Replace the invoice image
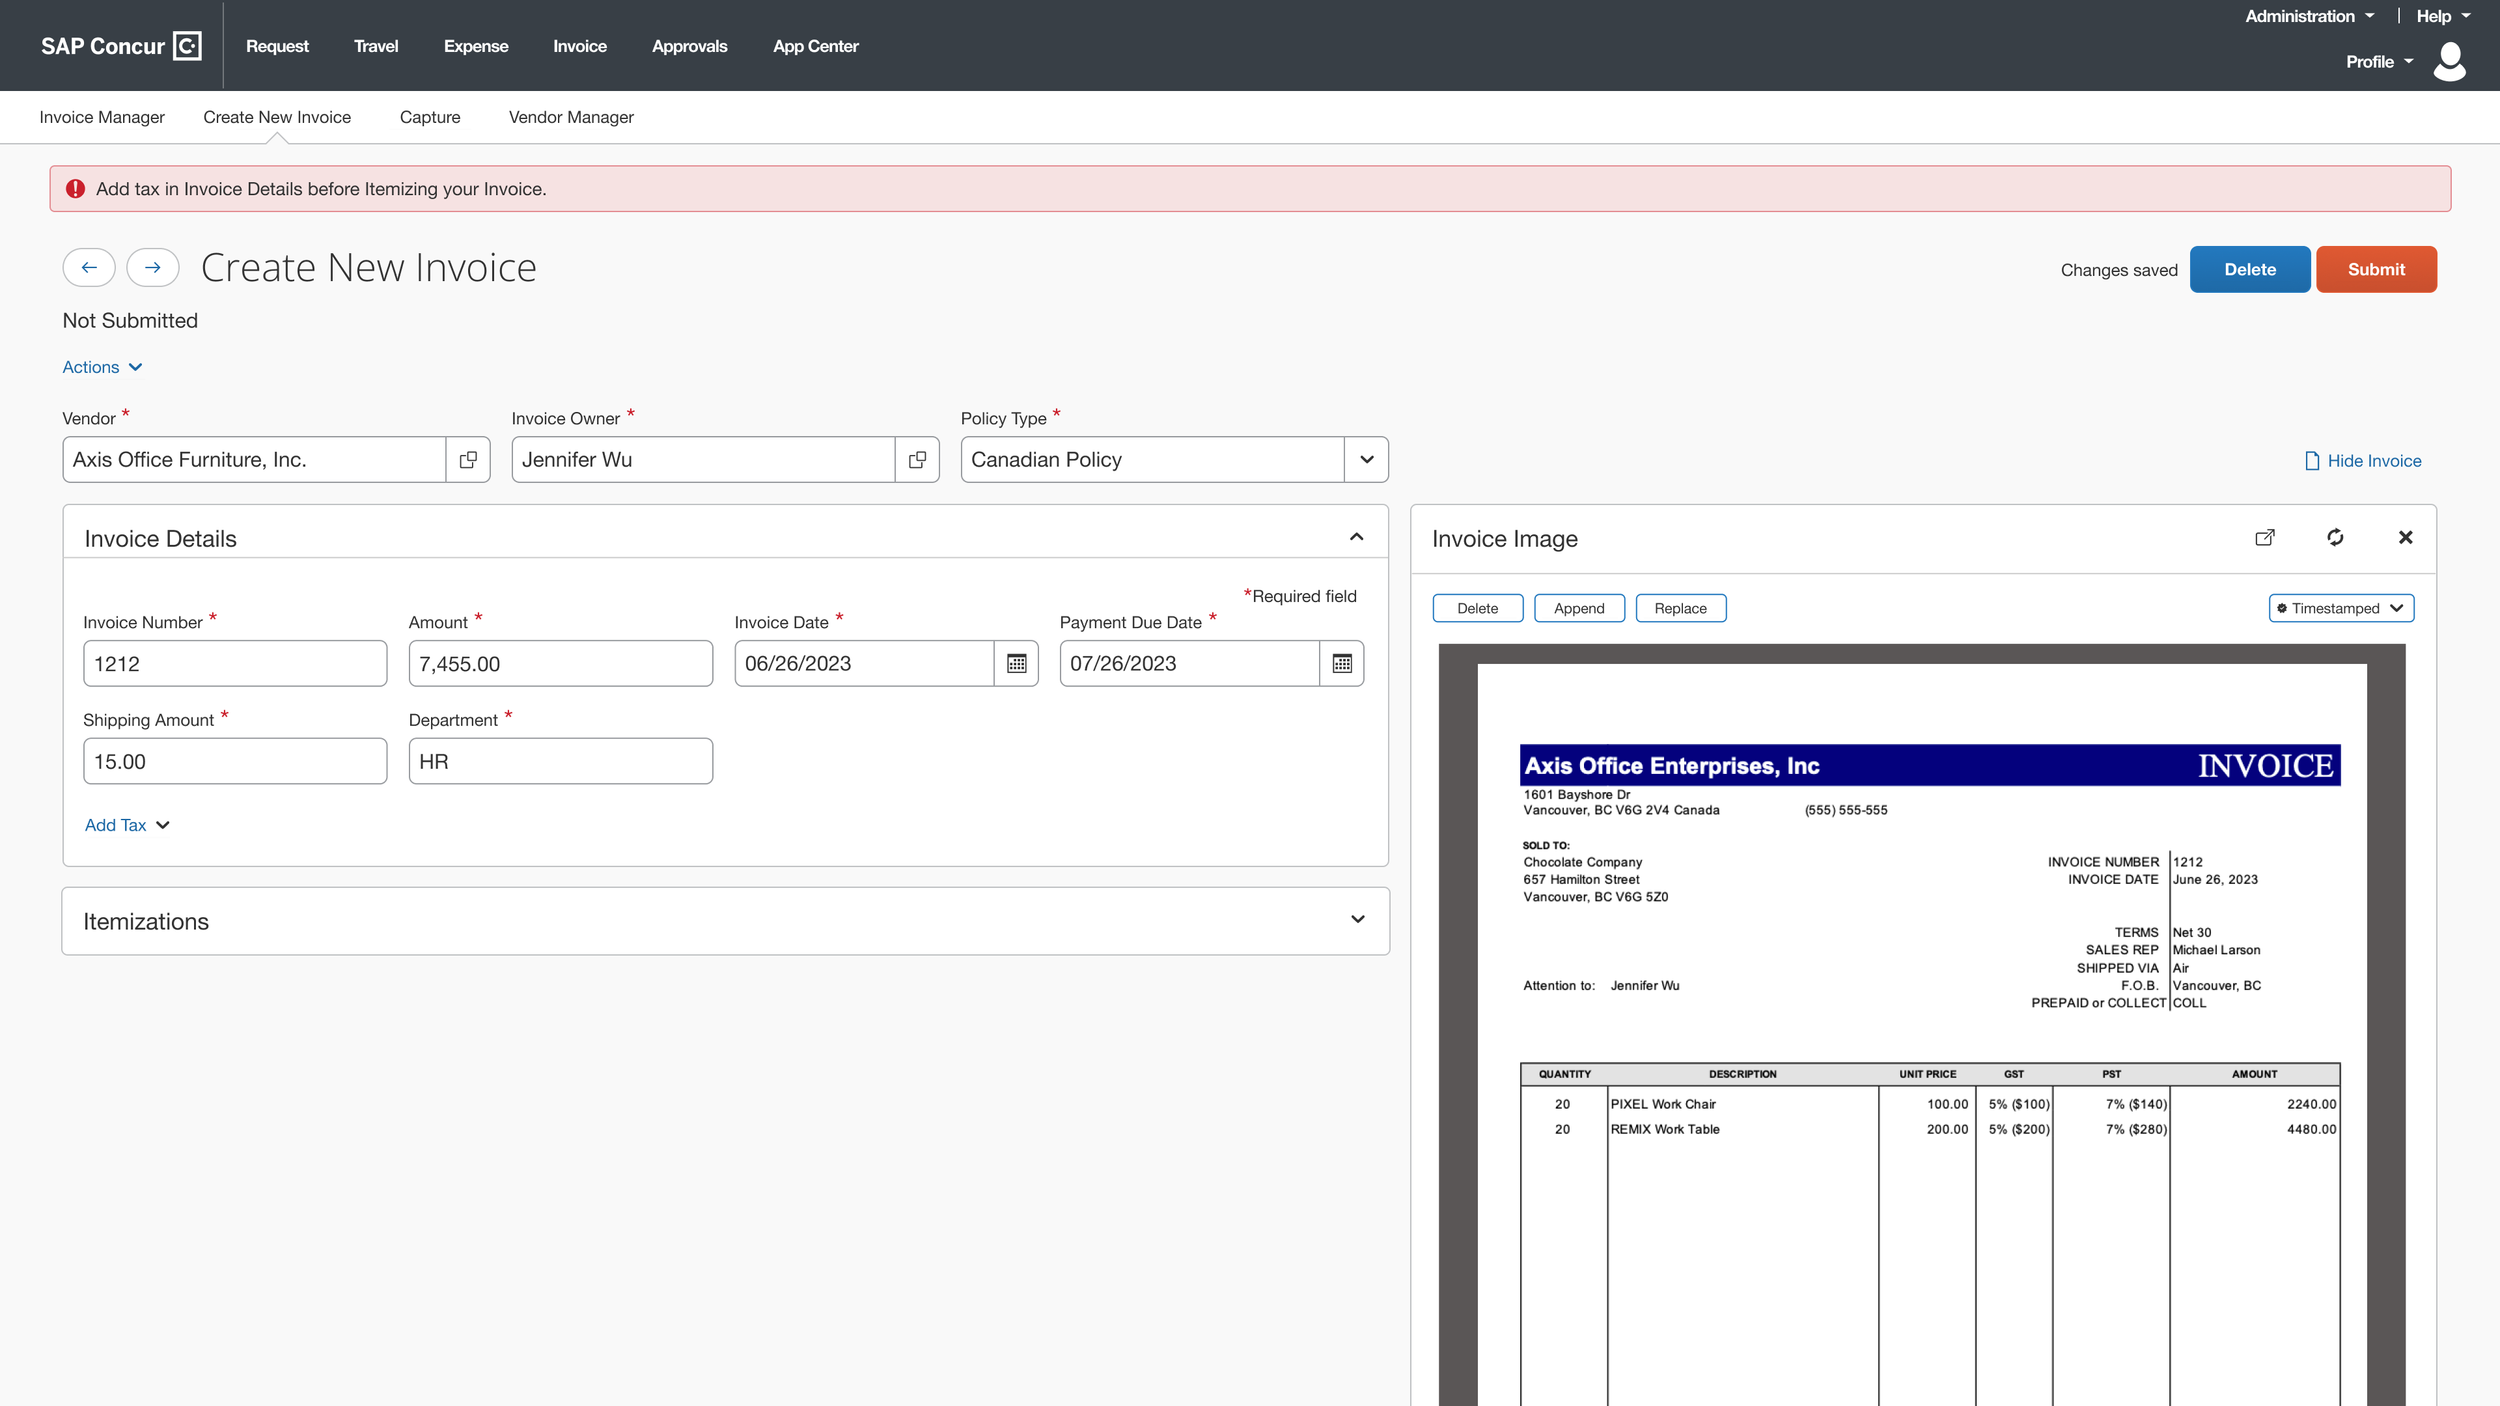Image resolution: width=2500 pixels, height=1406 pixels. point(1680,608)
